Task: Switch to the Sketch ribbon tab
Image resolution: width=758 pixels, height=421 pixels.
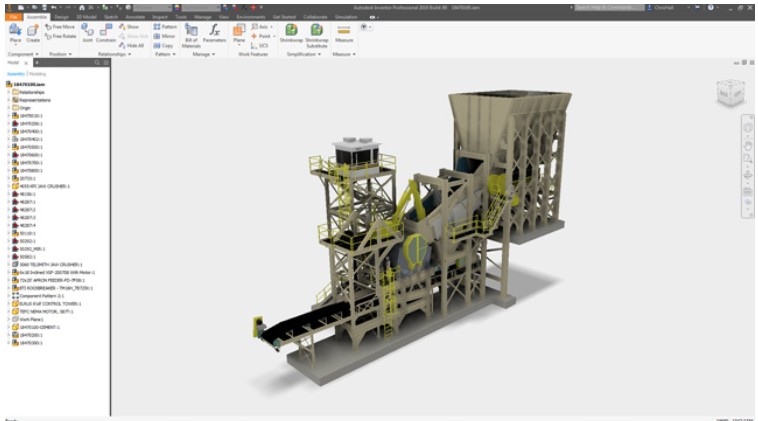Action: point(111,17)
